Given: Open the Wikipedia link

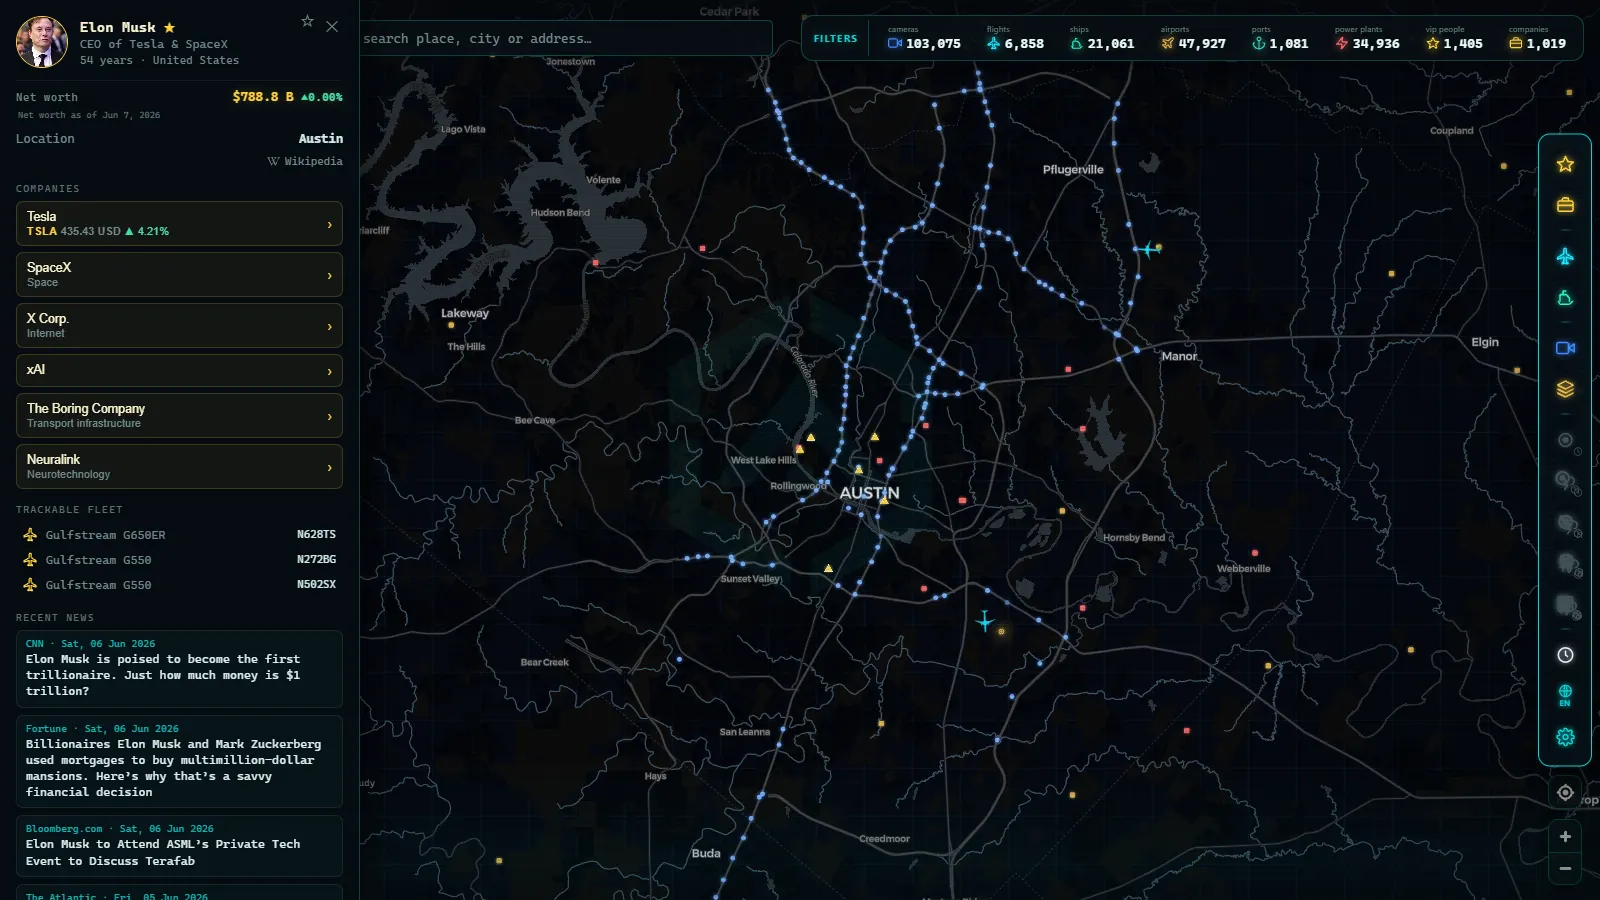Looking at the screenshot, I should point(305,161).
